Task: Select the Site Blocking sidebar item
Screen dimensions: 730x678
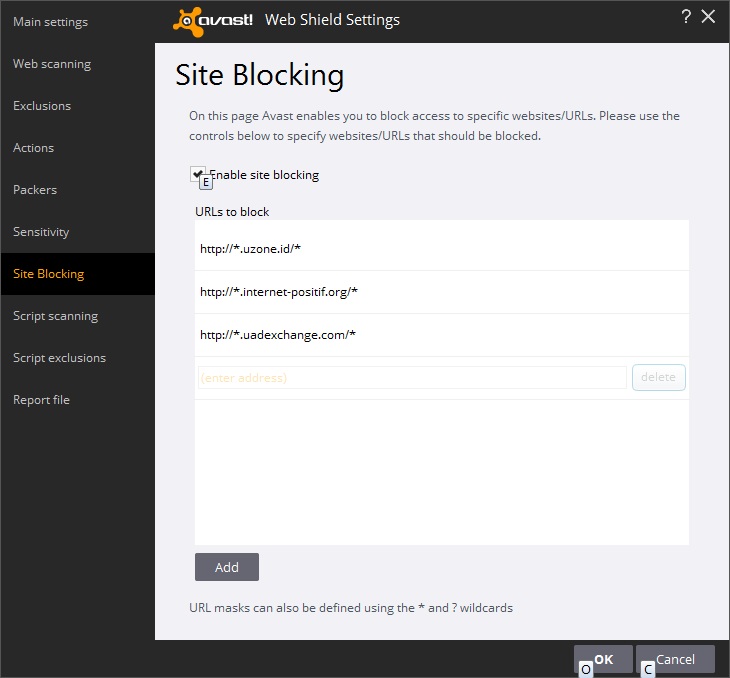Action: [x=77, y=274]
